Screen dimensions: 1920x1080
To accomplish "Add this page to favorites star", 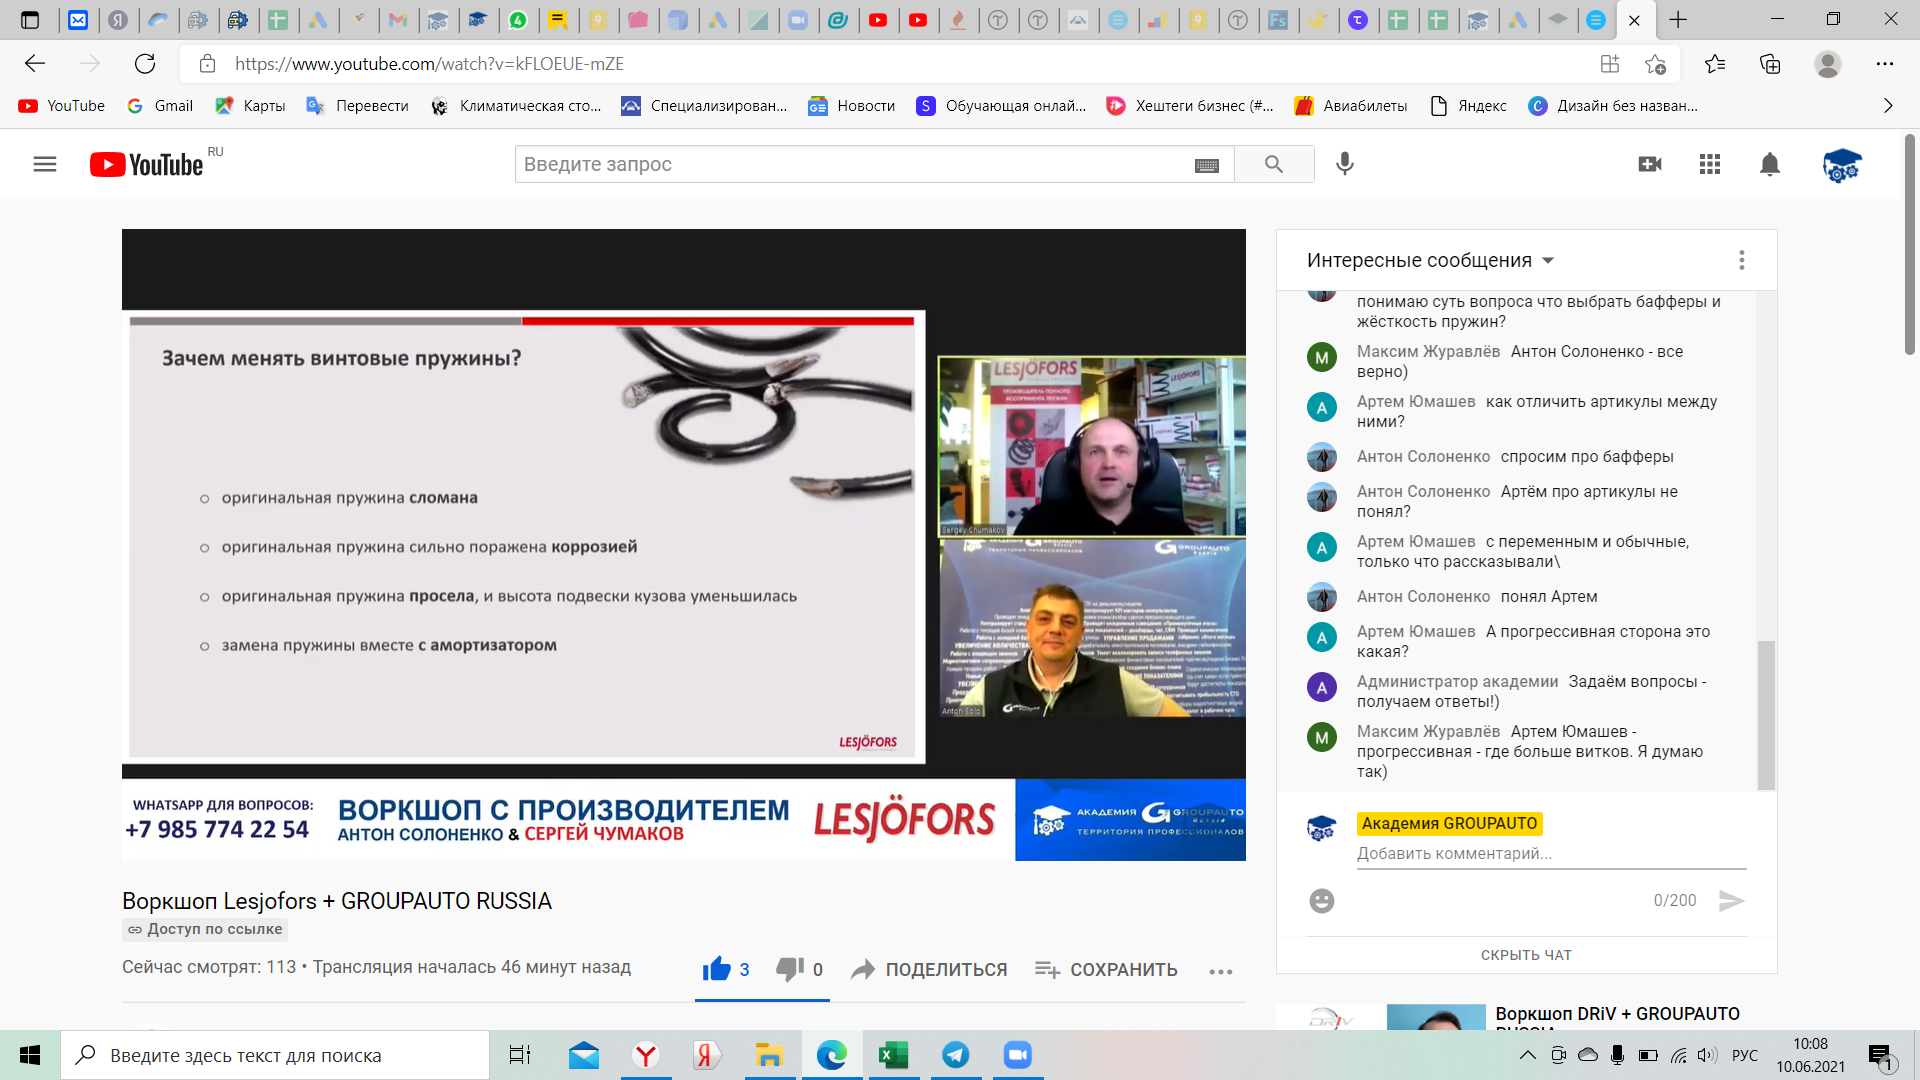I will (1655, 64).
